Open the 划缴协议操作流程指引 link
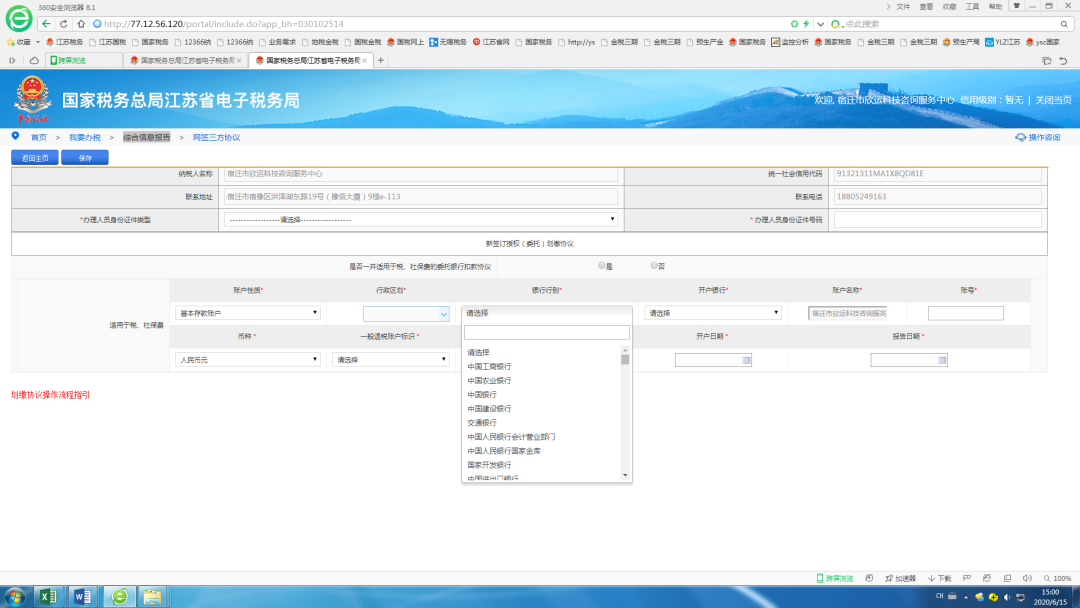Viewport: 1080px width, 608px height. (50, 395)
